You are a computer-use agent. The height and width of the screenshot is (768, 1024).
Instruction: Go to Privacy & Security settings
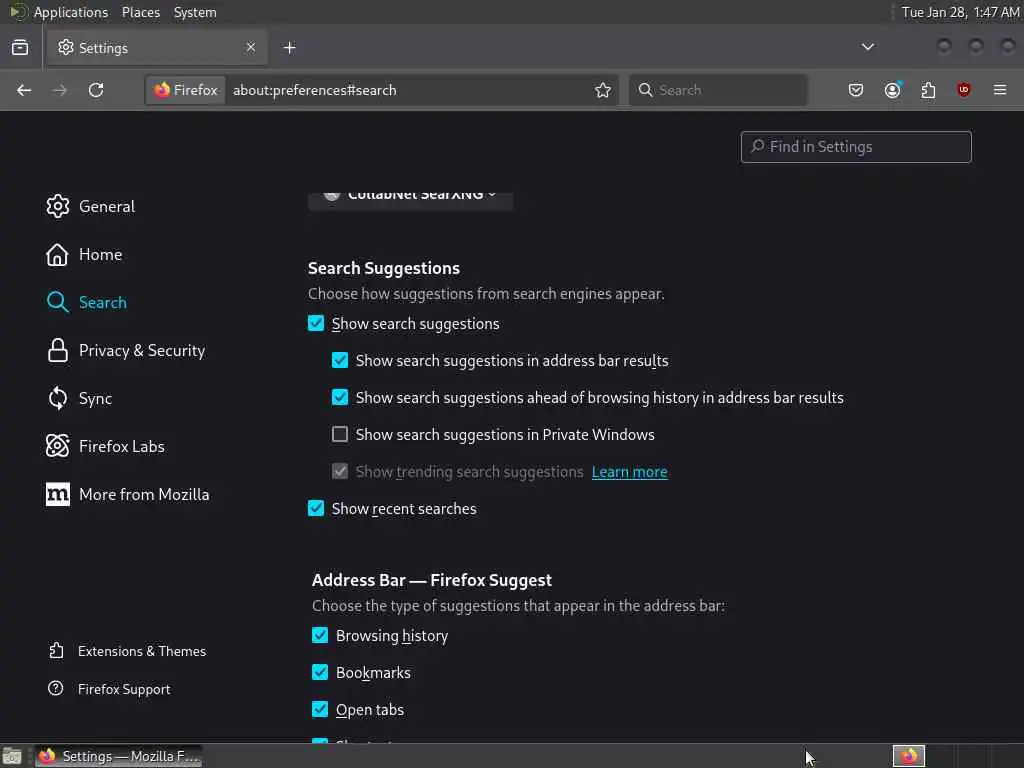click(x=141, y=351)
